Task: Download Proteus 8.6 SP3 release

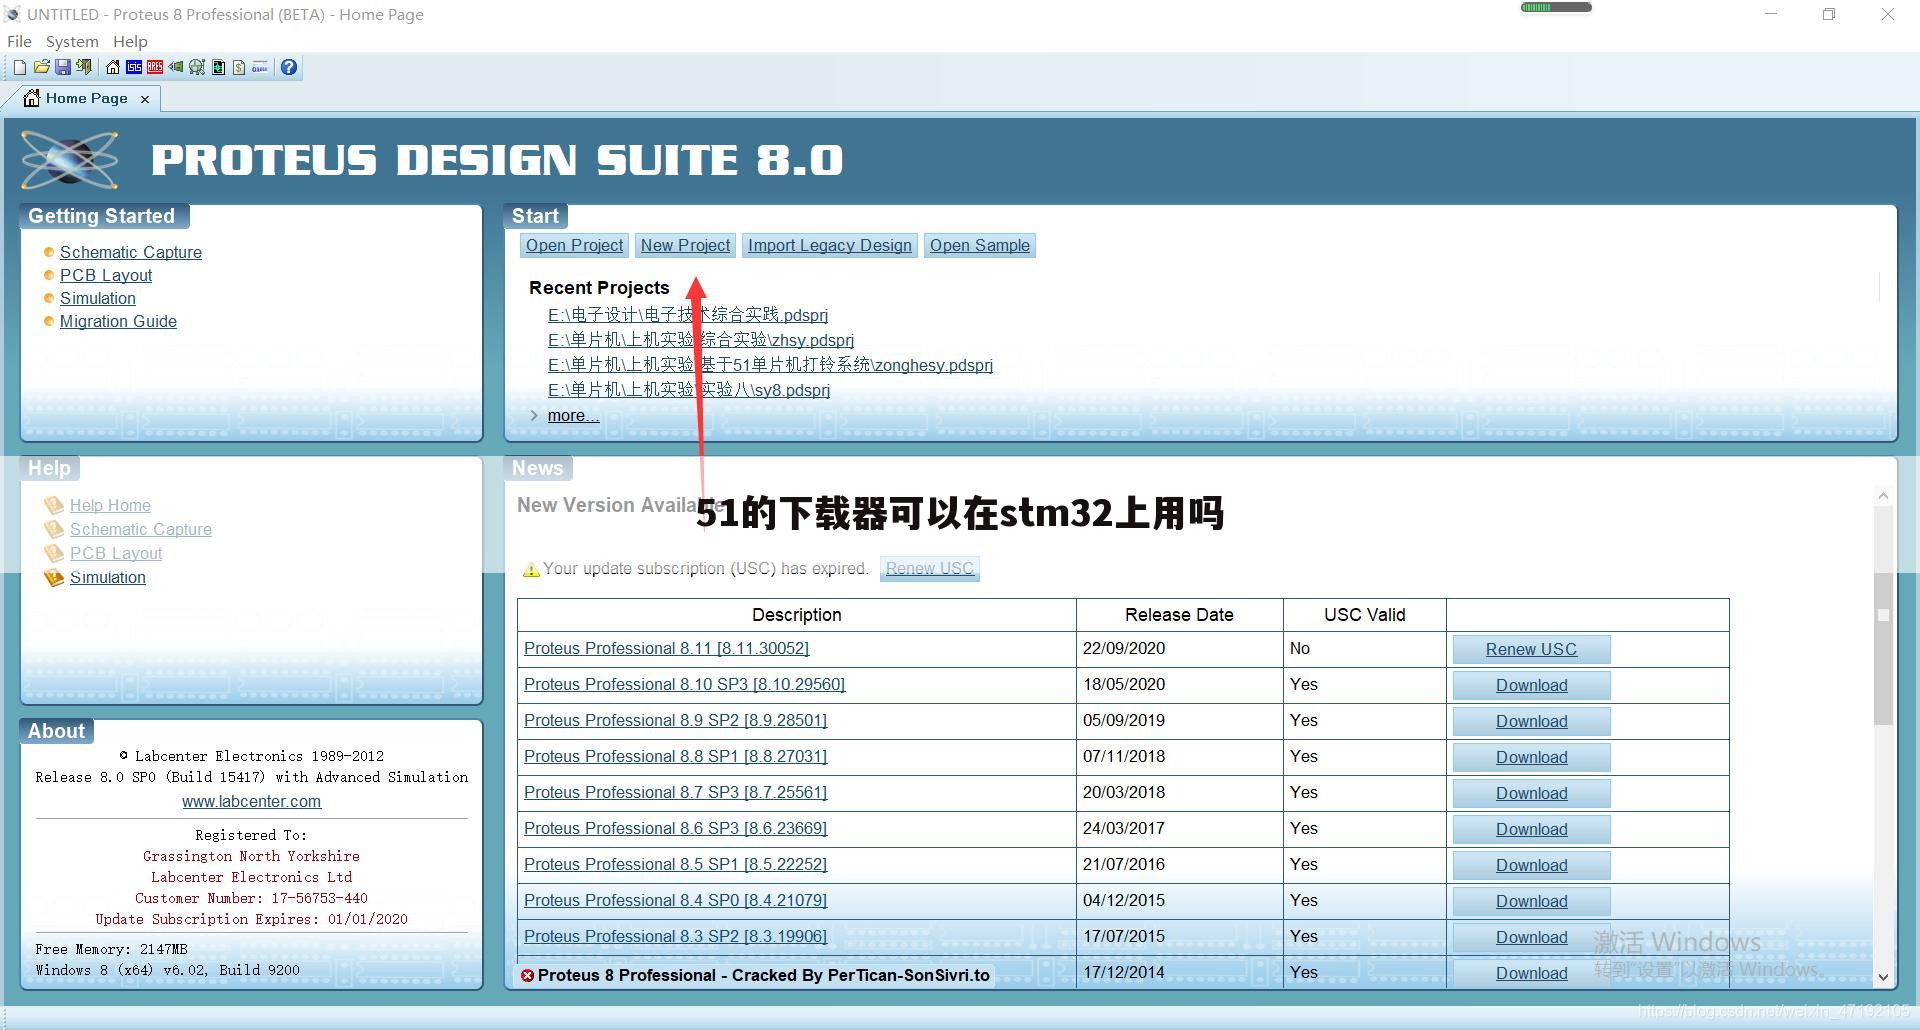Action: pos(1531,829)
